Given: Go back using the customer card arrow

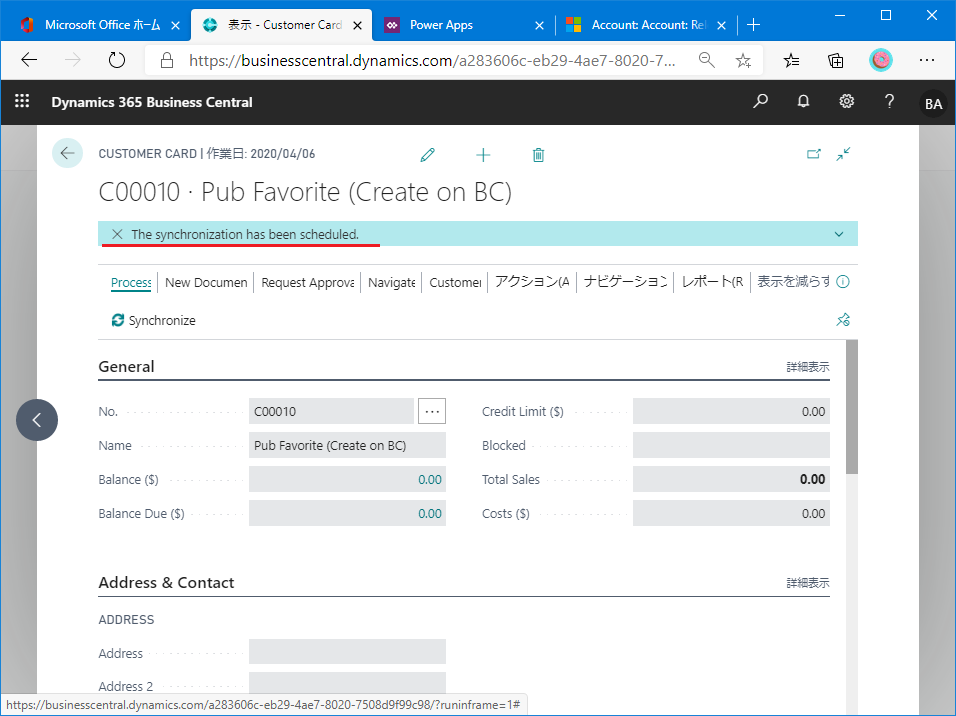Looking at the screenshot, I should [x=68, y=153].
